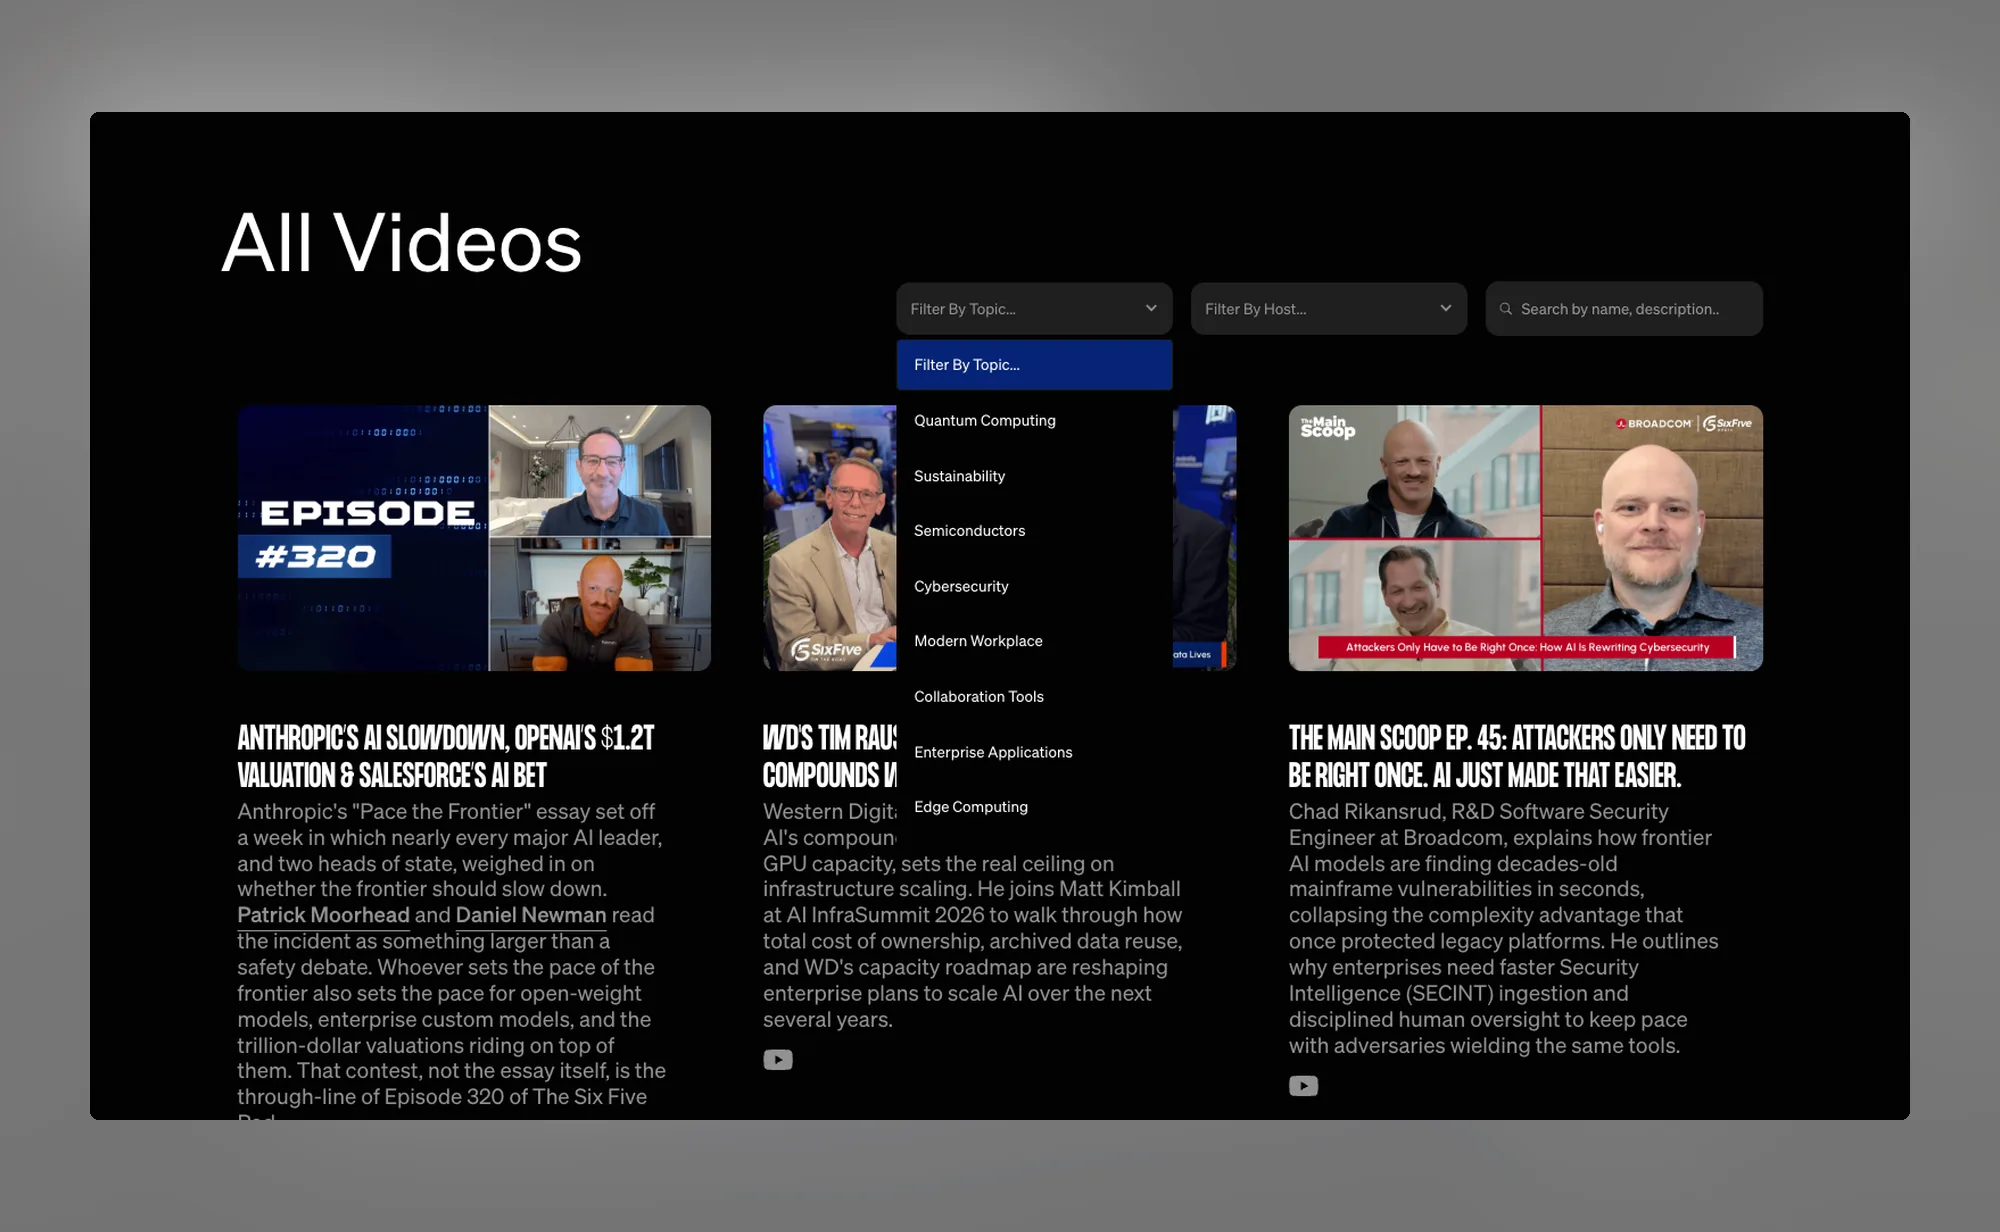Choose Cybersecurity from the topic list
This screenshot has height=1232, width=2000.
click(x=1034, y=586)
